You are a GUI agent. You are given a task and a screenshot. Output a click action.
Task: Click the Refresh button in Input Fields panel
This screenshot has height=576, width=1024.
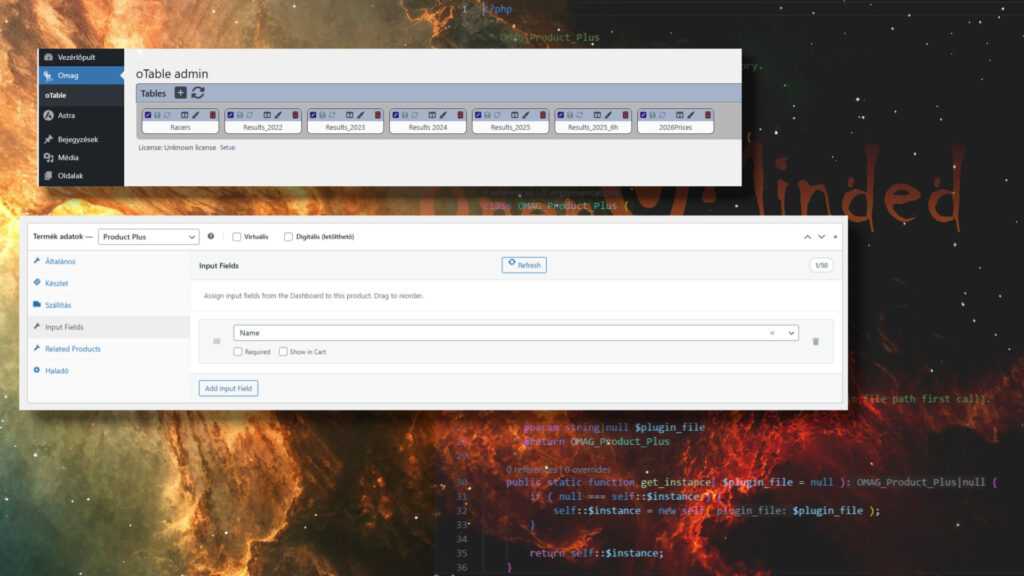click(x=523, y=265)
